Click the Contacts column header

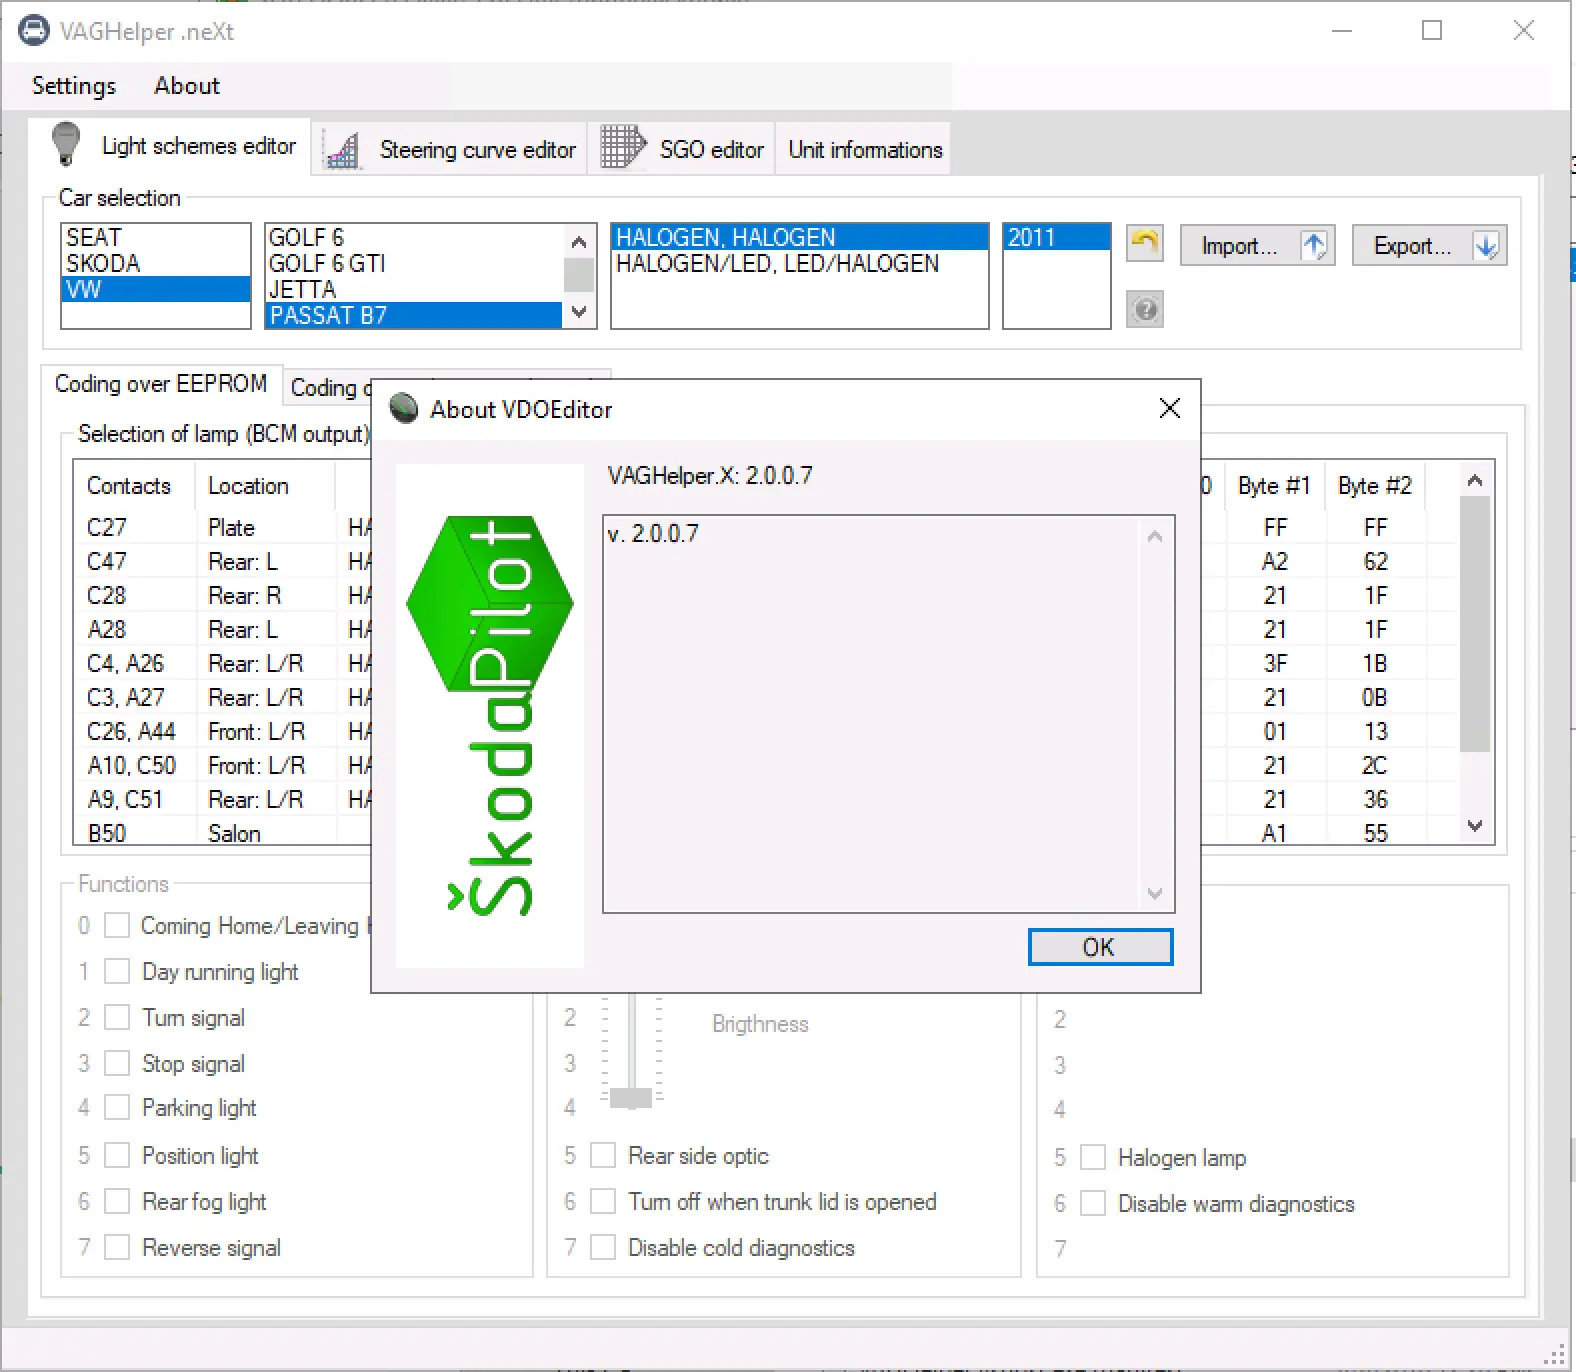coord(136,486)
